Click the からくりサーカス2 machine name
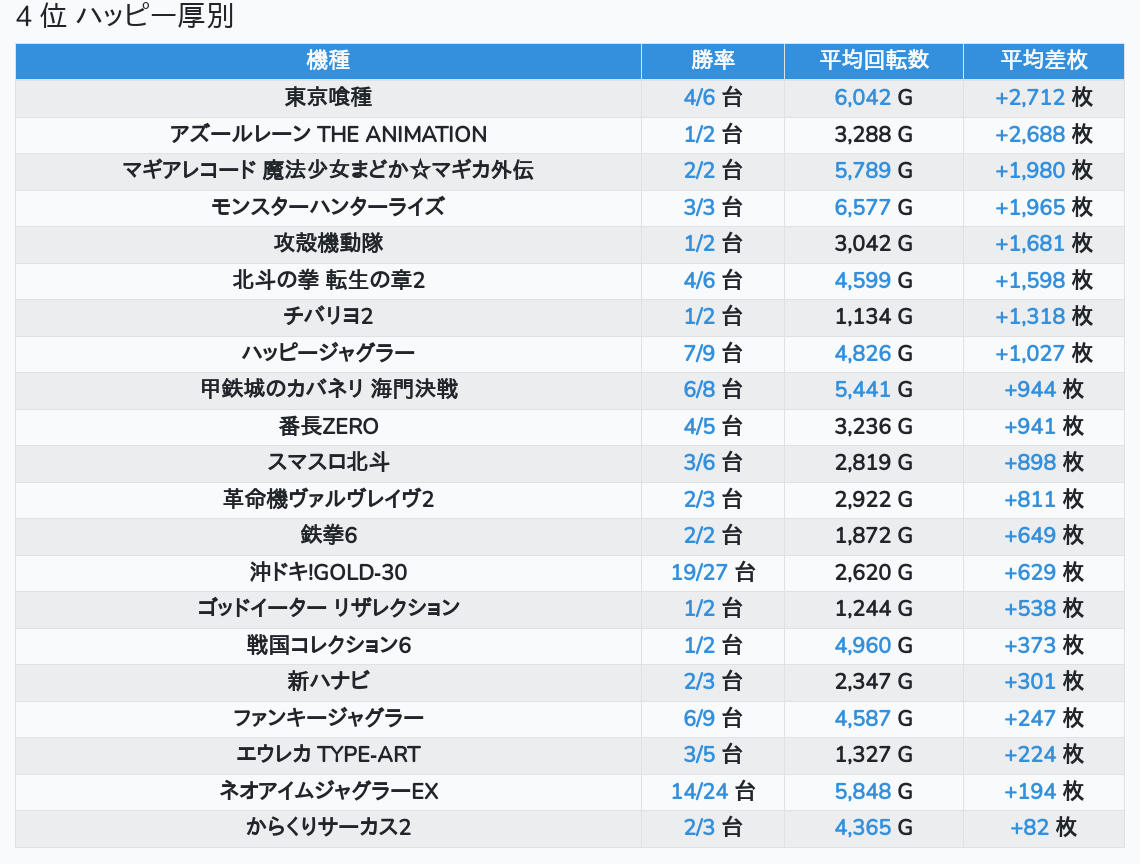 point(328,827)
